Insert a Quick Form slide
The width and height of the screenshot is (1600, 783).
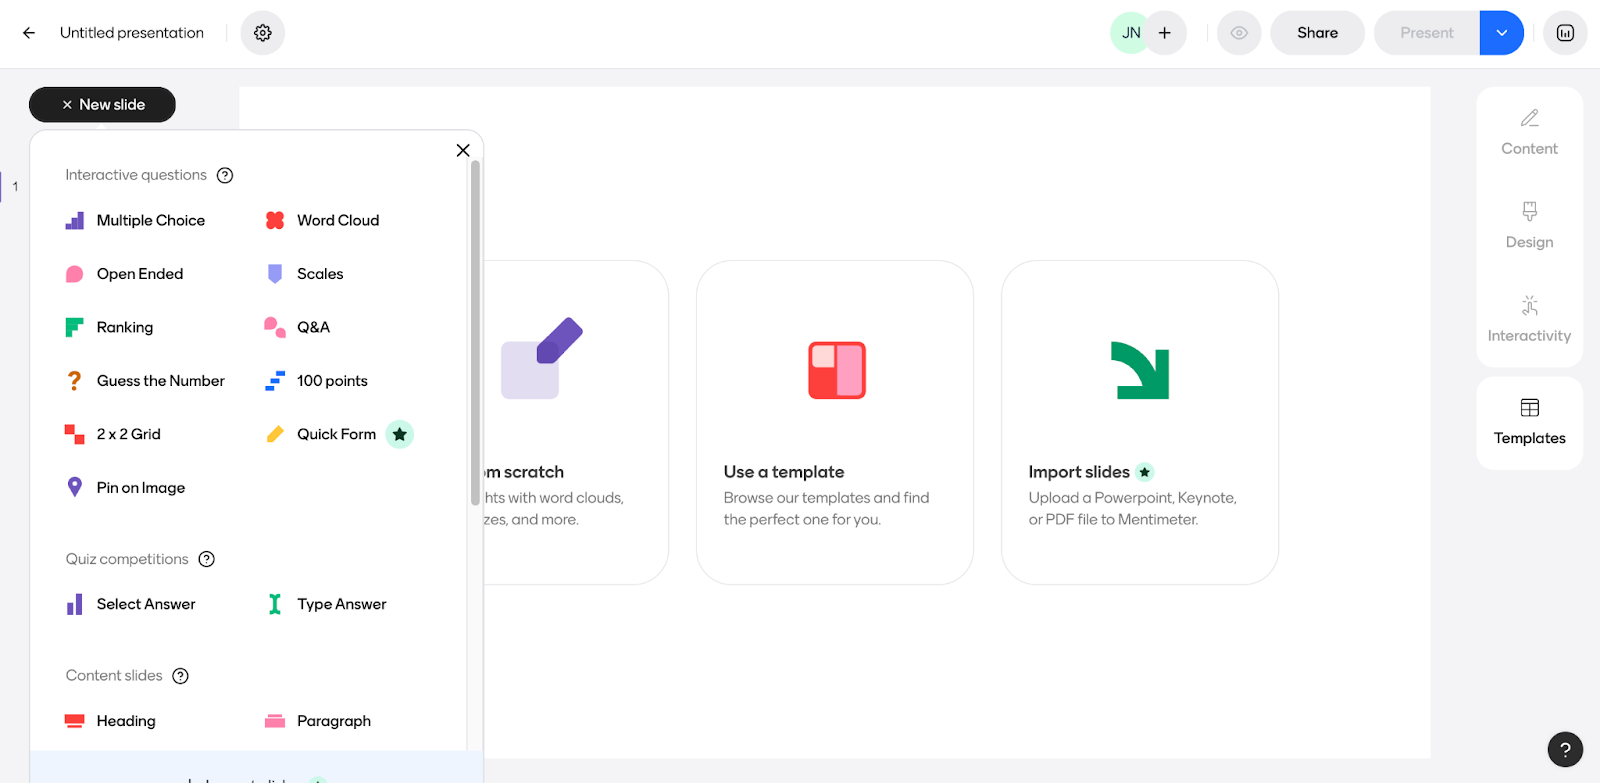321,434
